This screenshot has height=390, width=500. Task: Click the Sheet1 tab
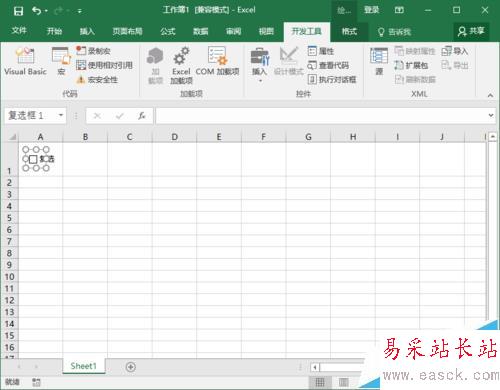[x=83, y=366]
